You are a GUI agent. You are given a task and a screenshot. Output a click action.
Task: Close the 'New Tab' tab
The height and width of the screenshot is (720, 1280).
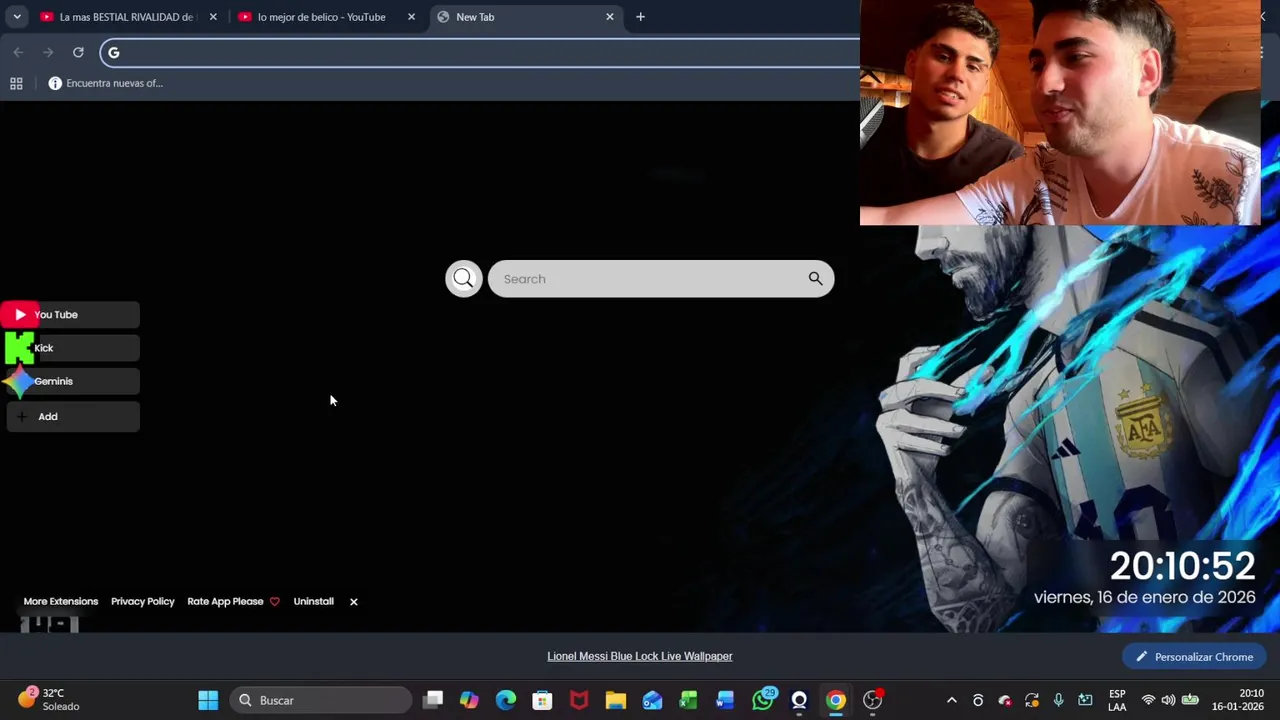610,17
